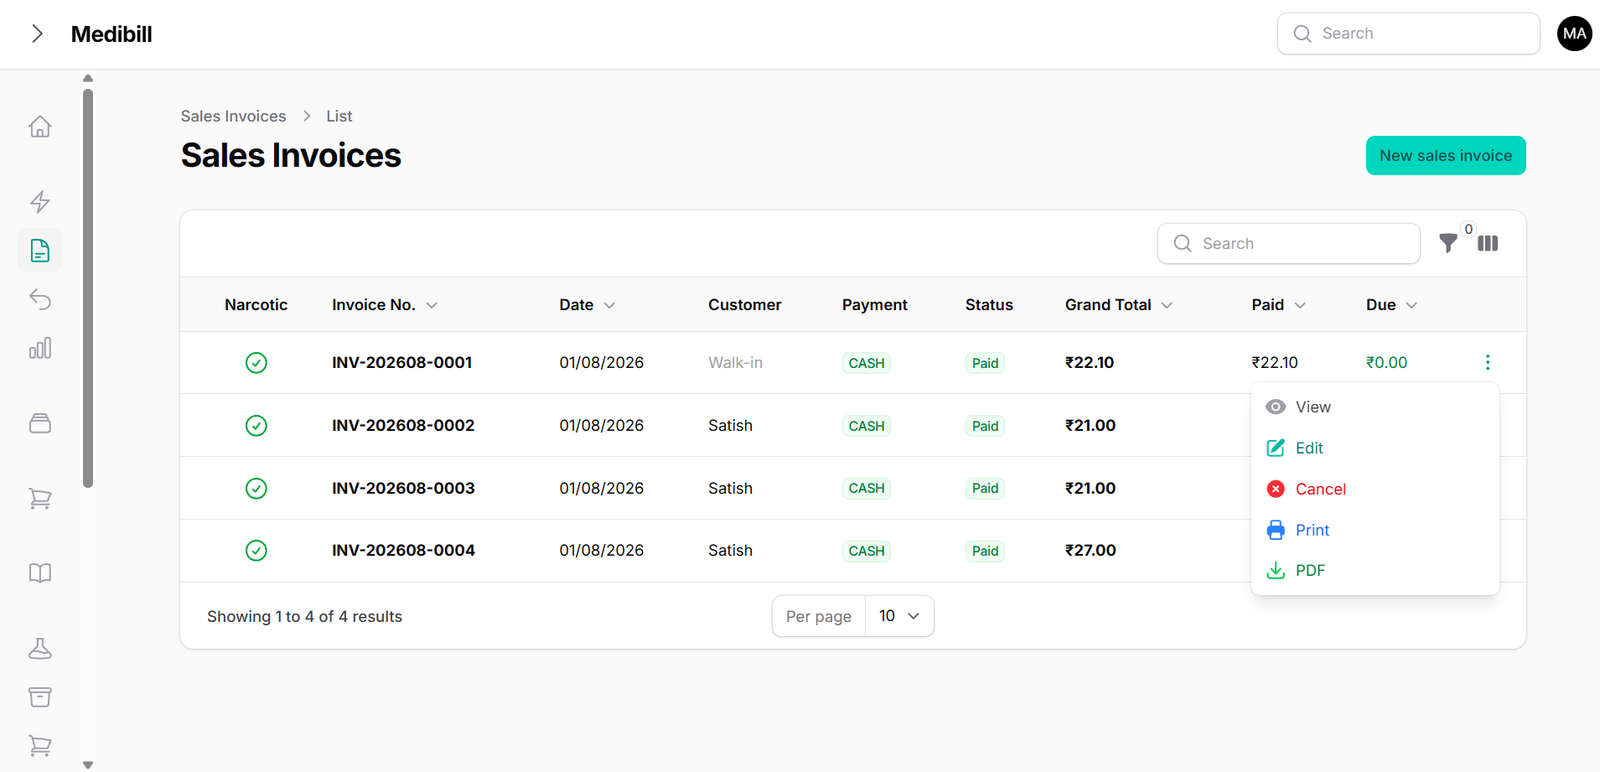This screenshot has width=1600, height=772.
Task: Expand the sidebar with the chevron arrow
Action: tap(37, 34)
